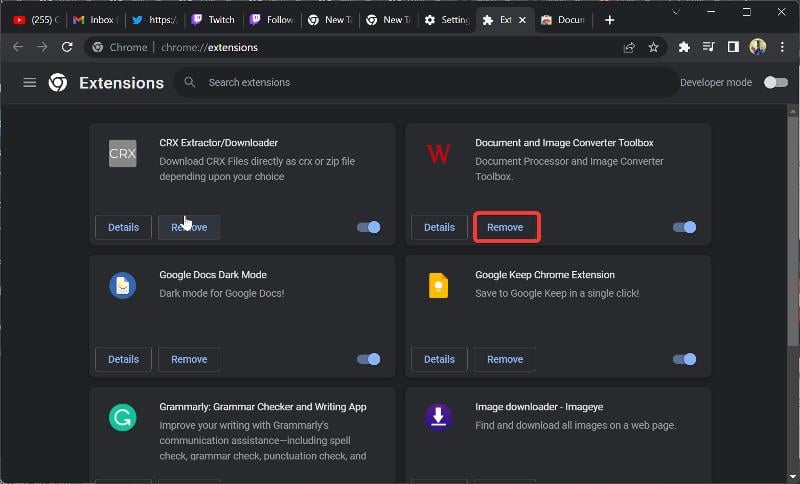Toggle Developer mode switch

click(776, 82)
